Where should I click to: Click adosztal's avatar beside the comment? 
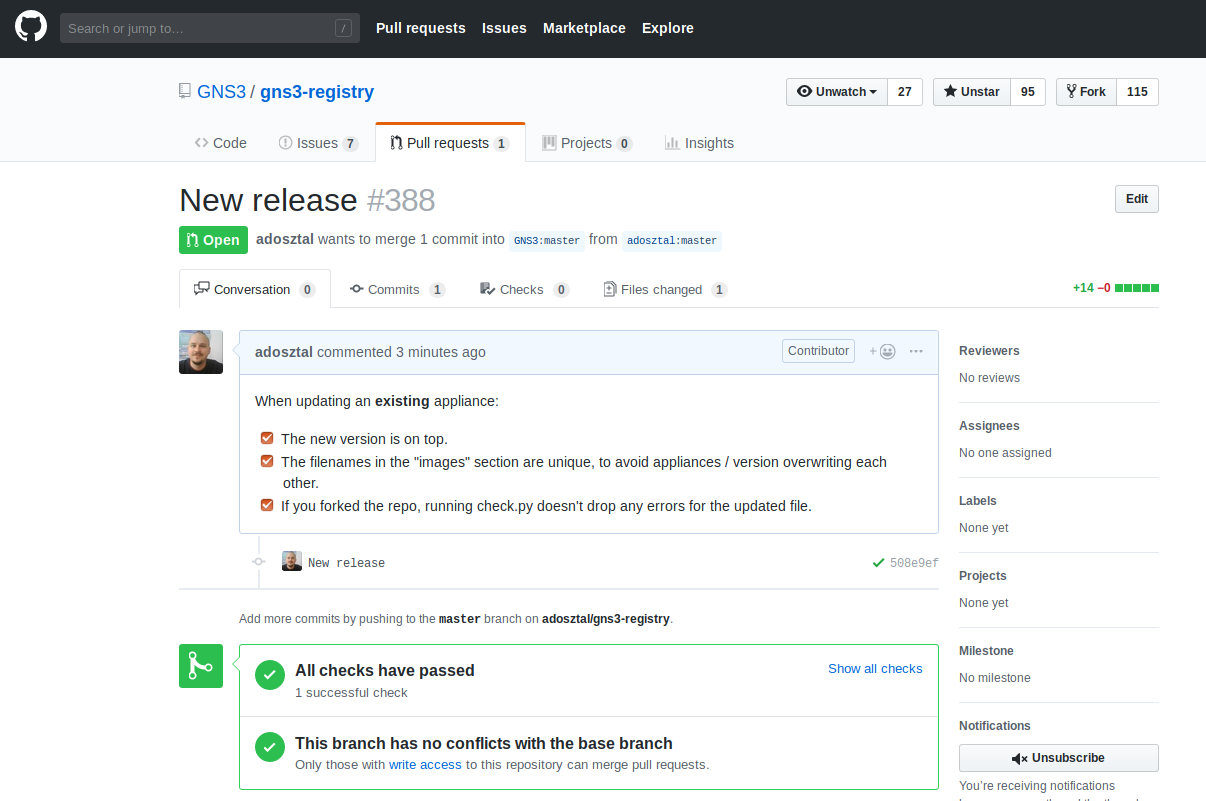coord(201,352)
